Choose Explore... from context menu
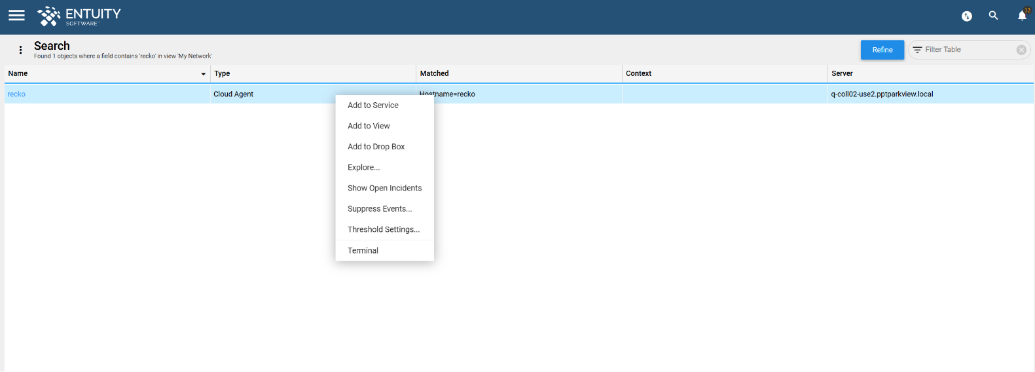Image resolution: width=1035 pixels, height=372 pixels. coord(385,168)
